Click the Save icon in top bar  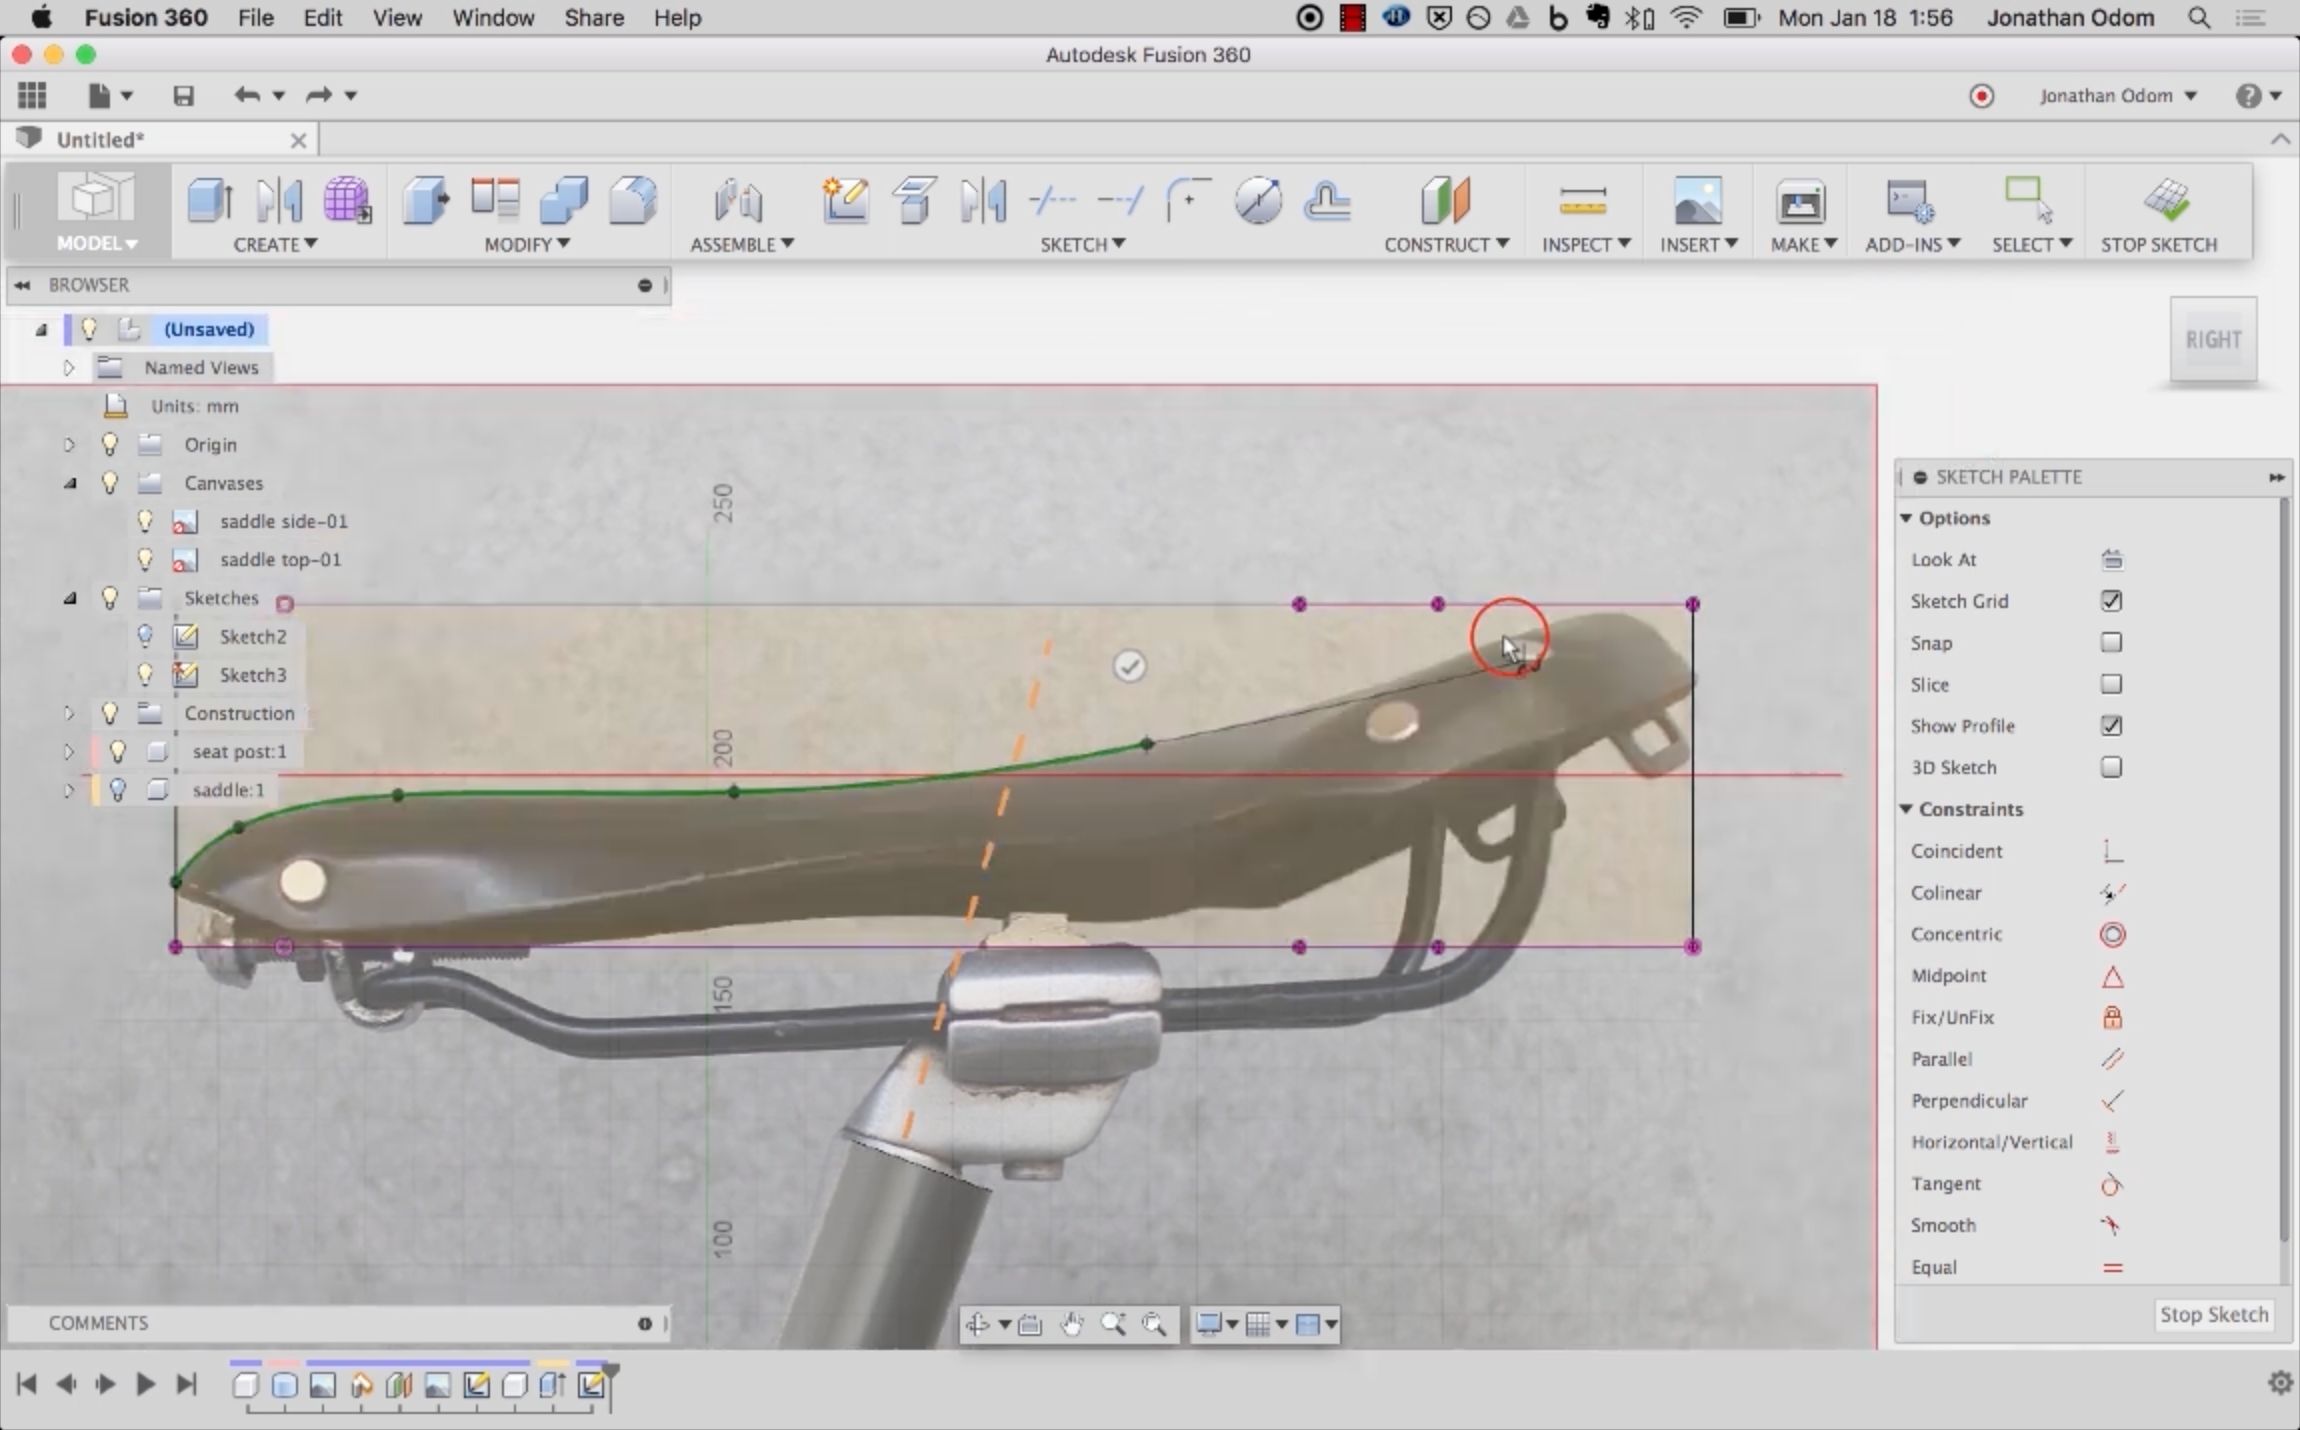click(183, 96)
